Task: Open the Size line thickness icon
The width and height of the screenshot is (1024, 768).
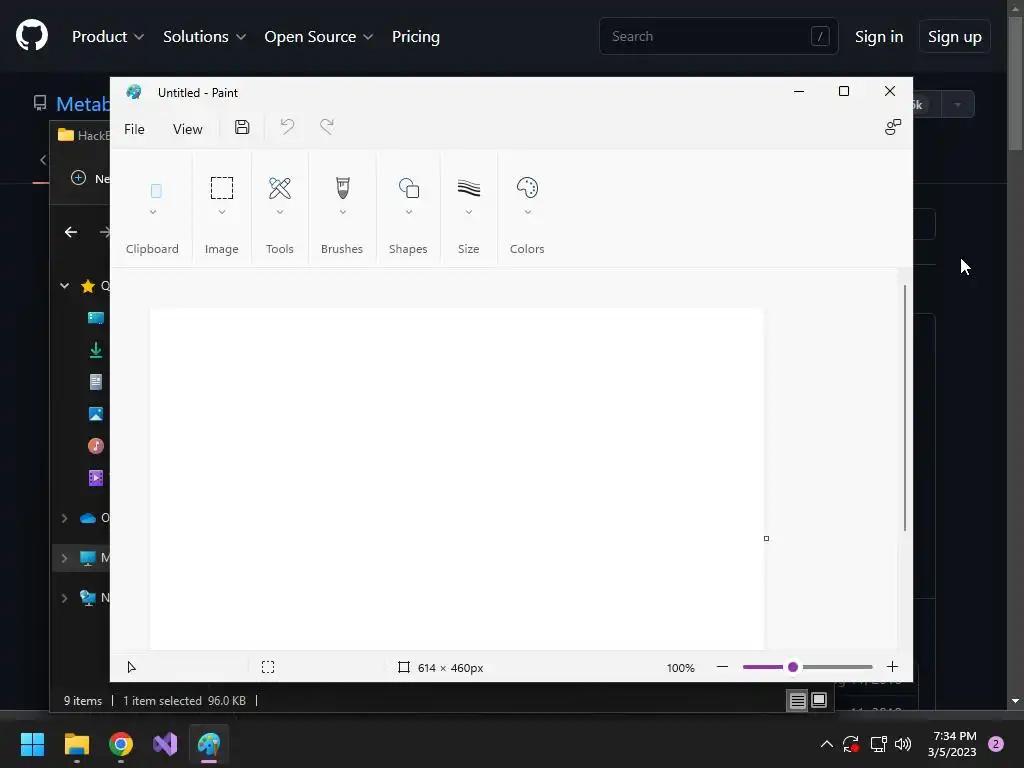Action: point(468,188)
